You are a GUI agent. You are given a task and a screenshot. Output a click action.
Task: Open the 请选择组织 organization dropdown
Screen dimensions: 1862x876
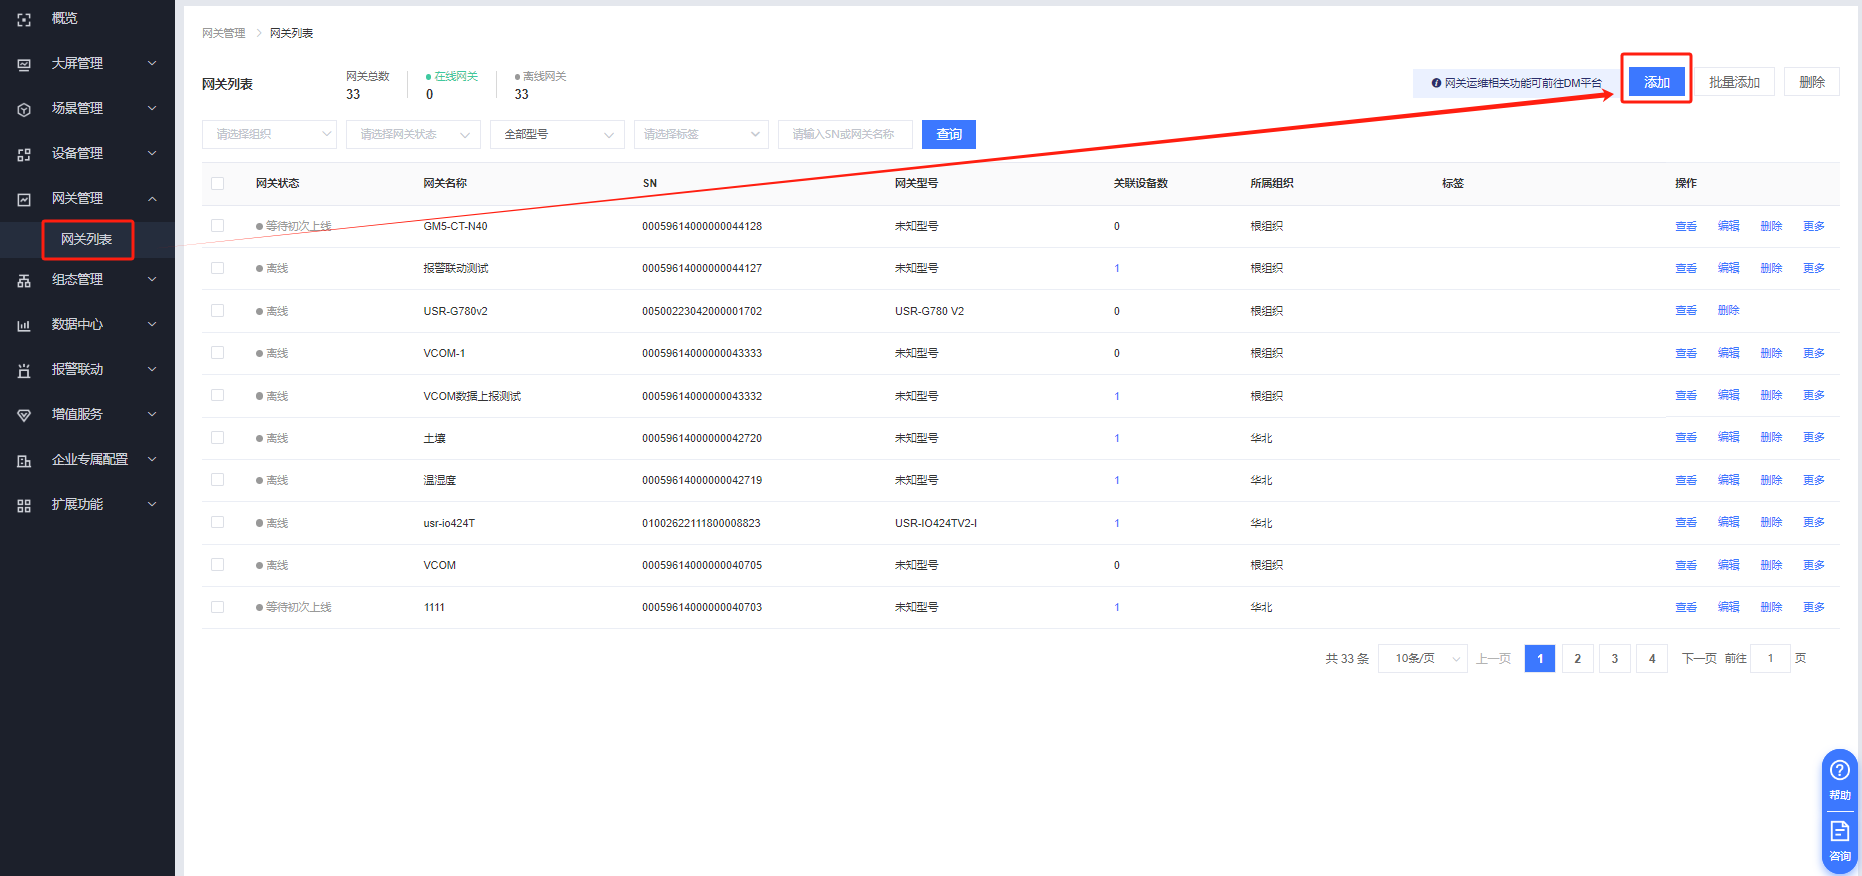tap(269, 134)
